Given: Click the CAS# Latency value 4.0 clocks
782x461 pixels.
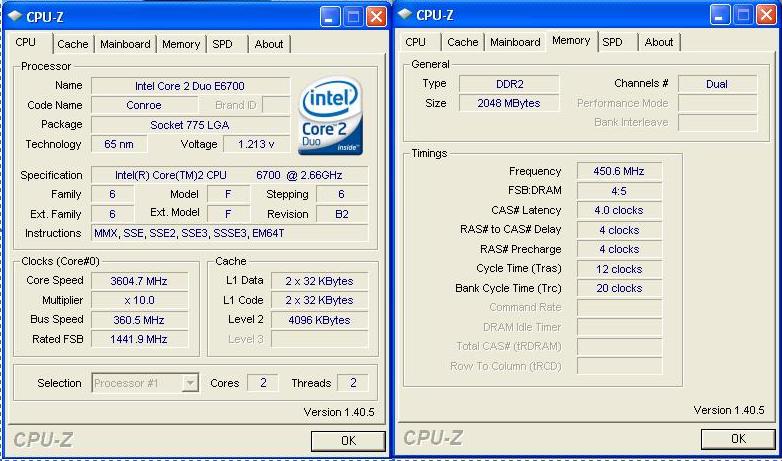Looking at the screenshot, I should pyautogui.click(x=619, y=211).
